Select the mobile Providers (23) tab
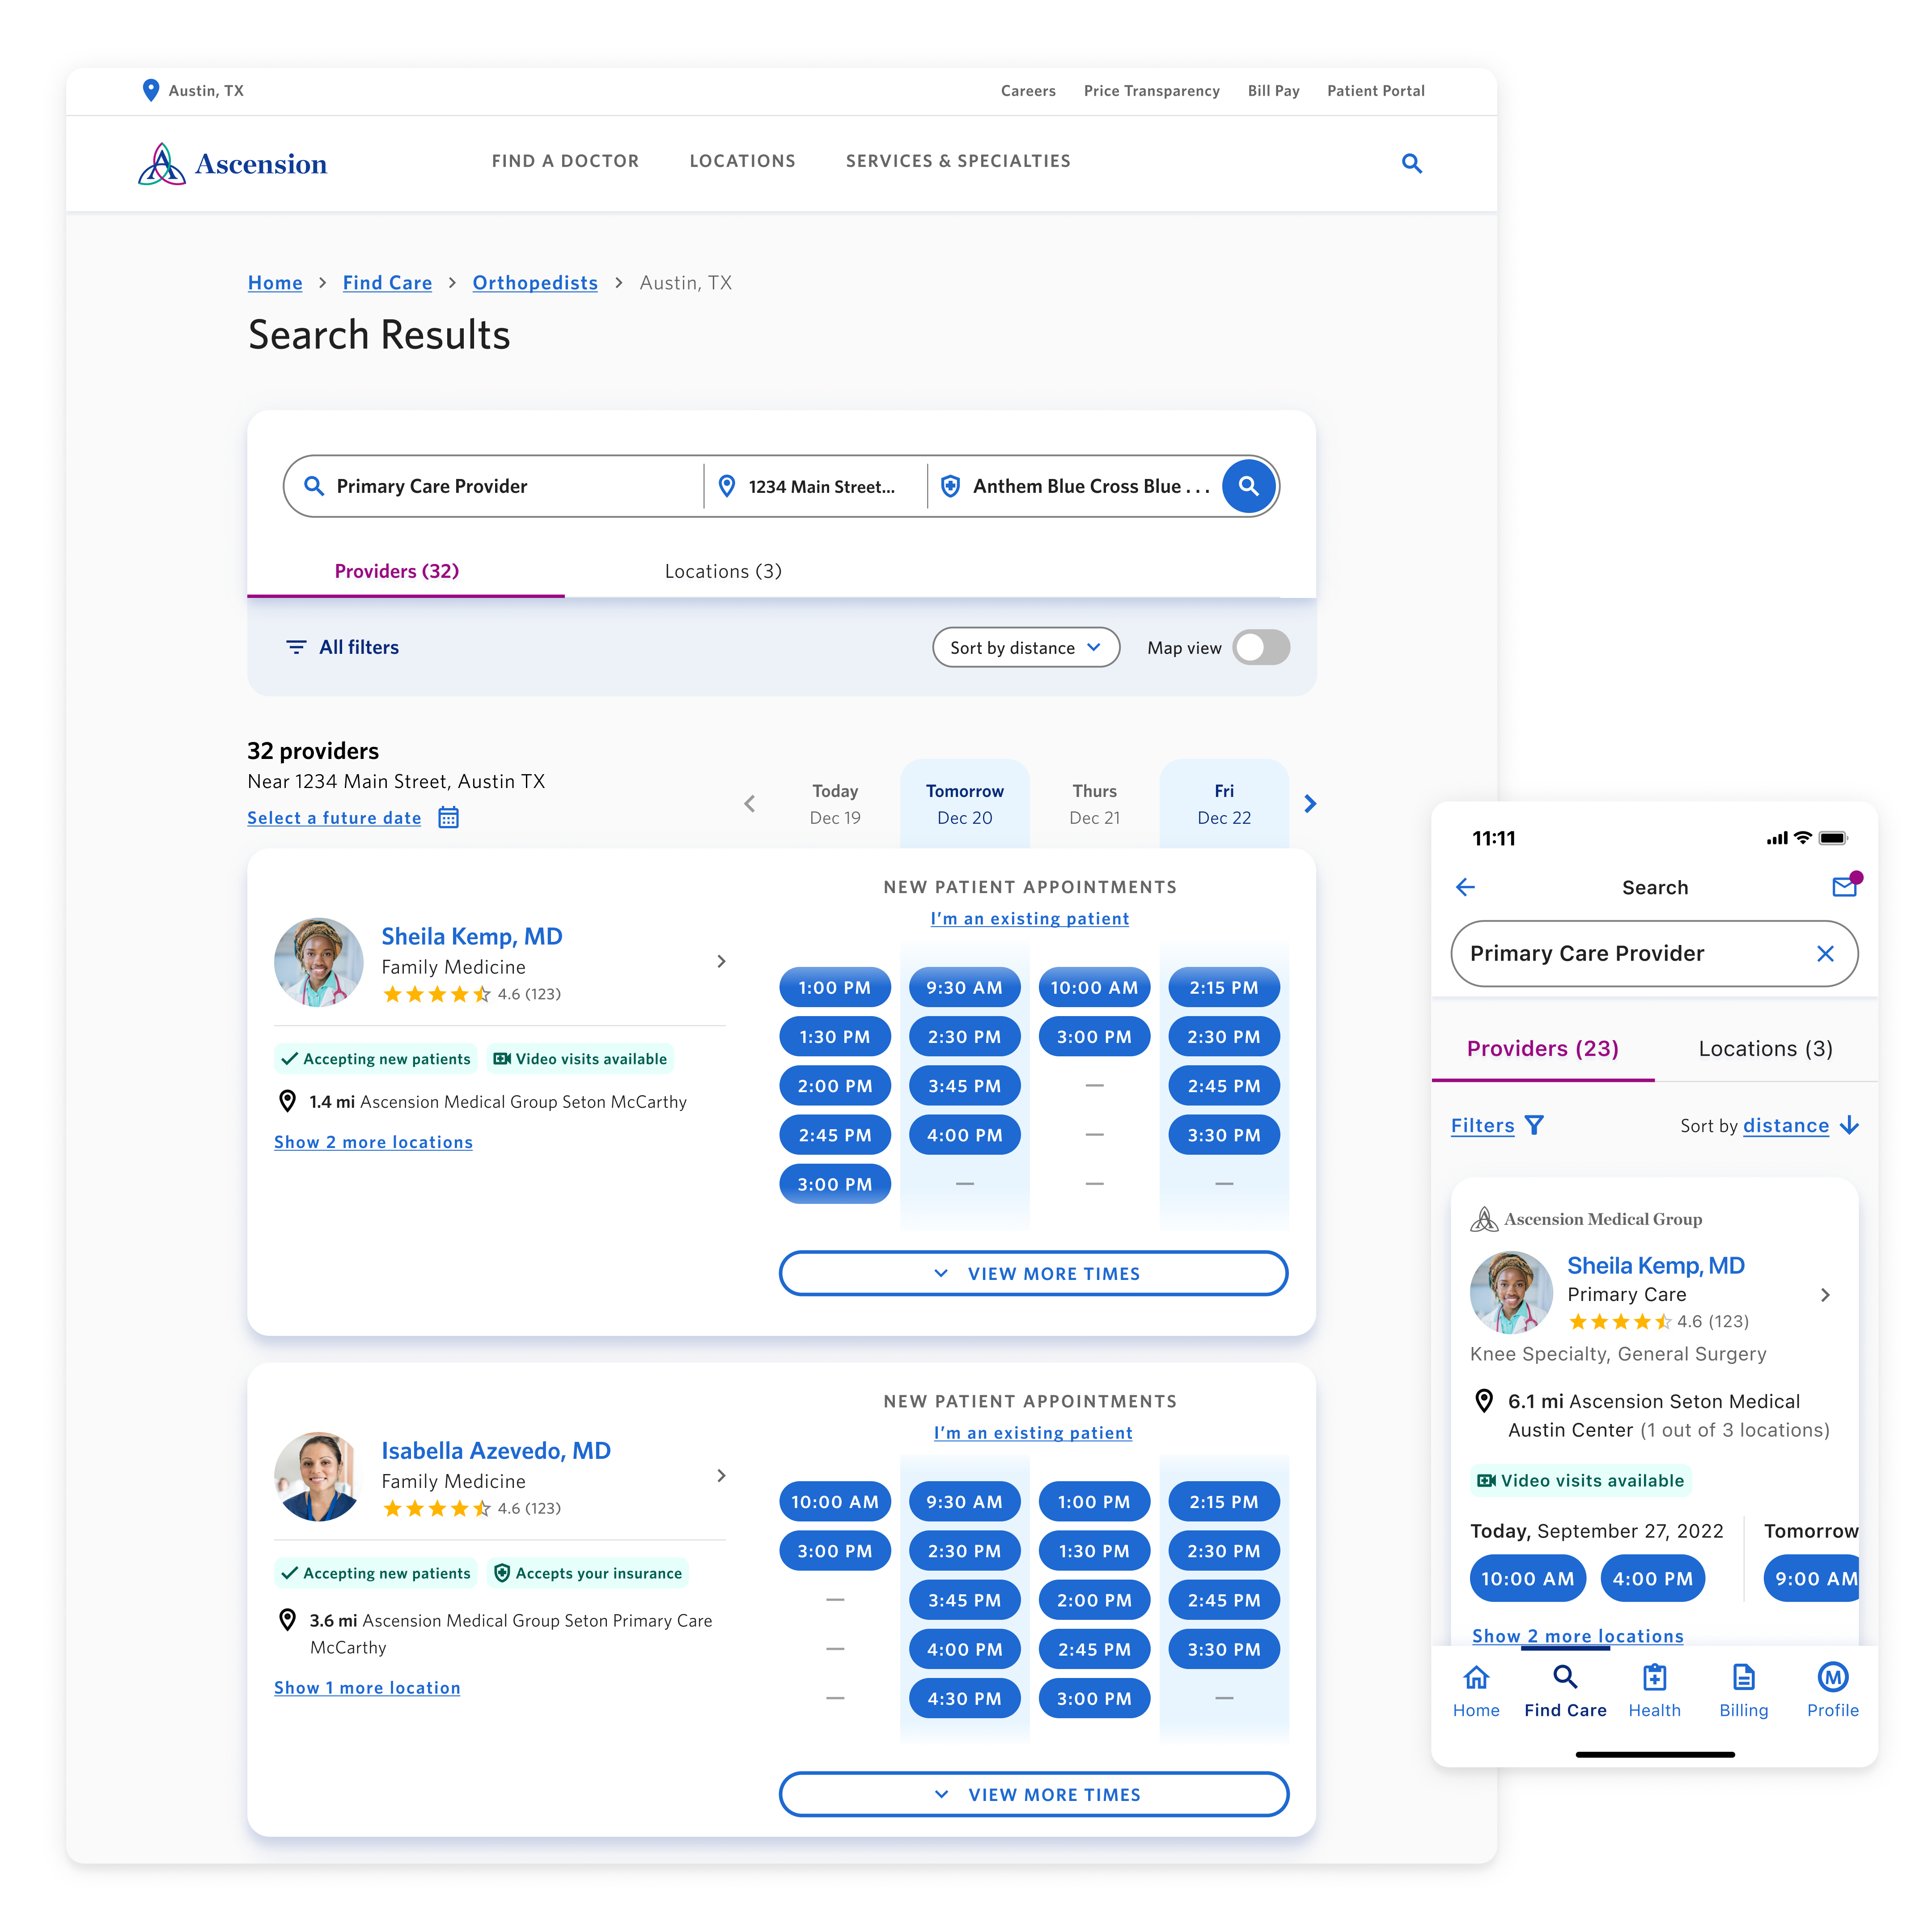The height and width of the screenshot is (1932, 1932). pos(1543,1049)
